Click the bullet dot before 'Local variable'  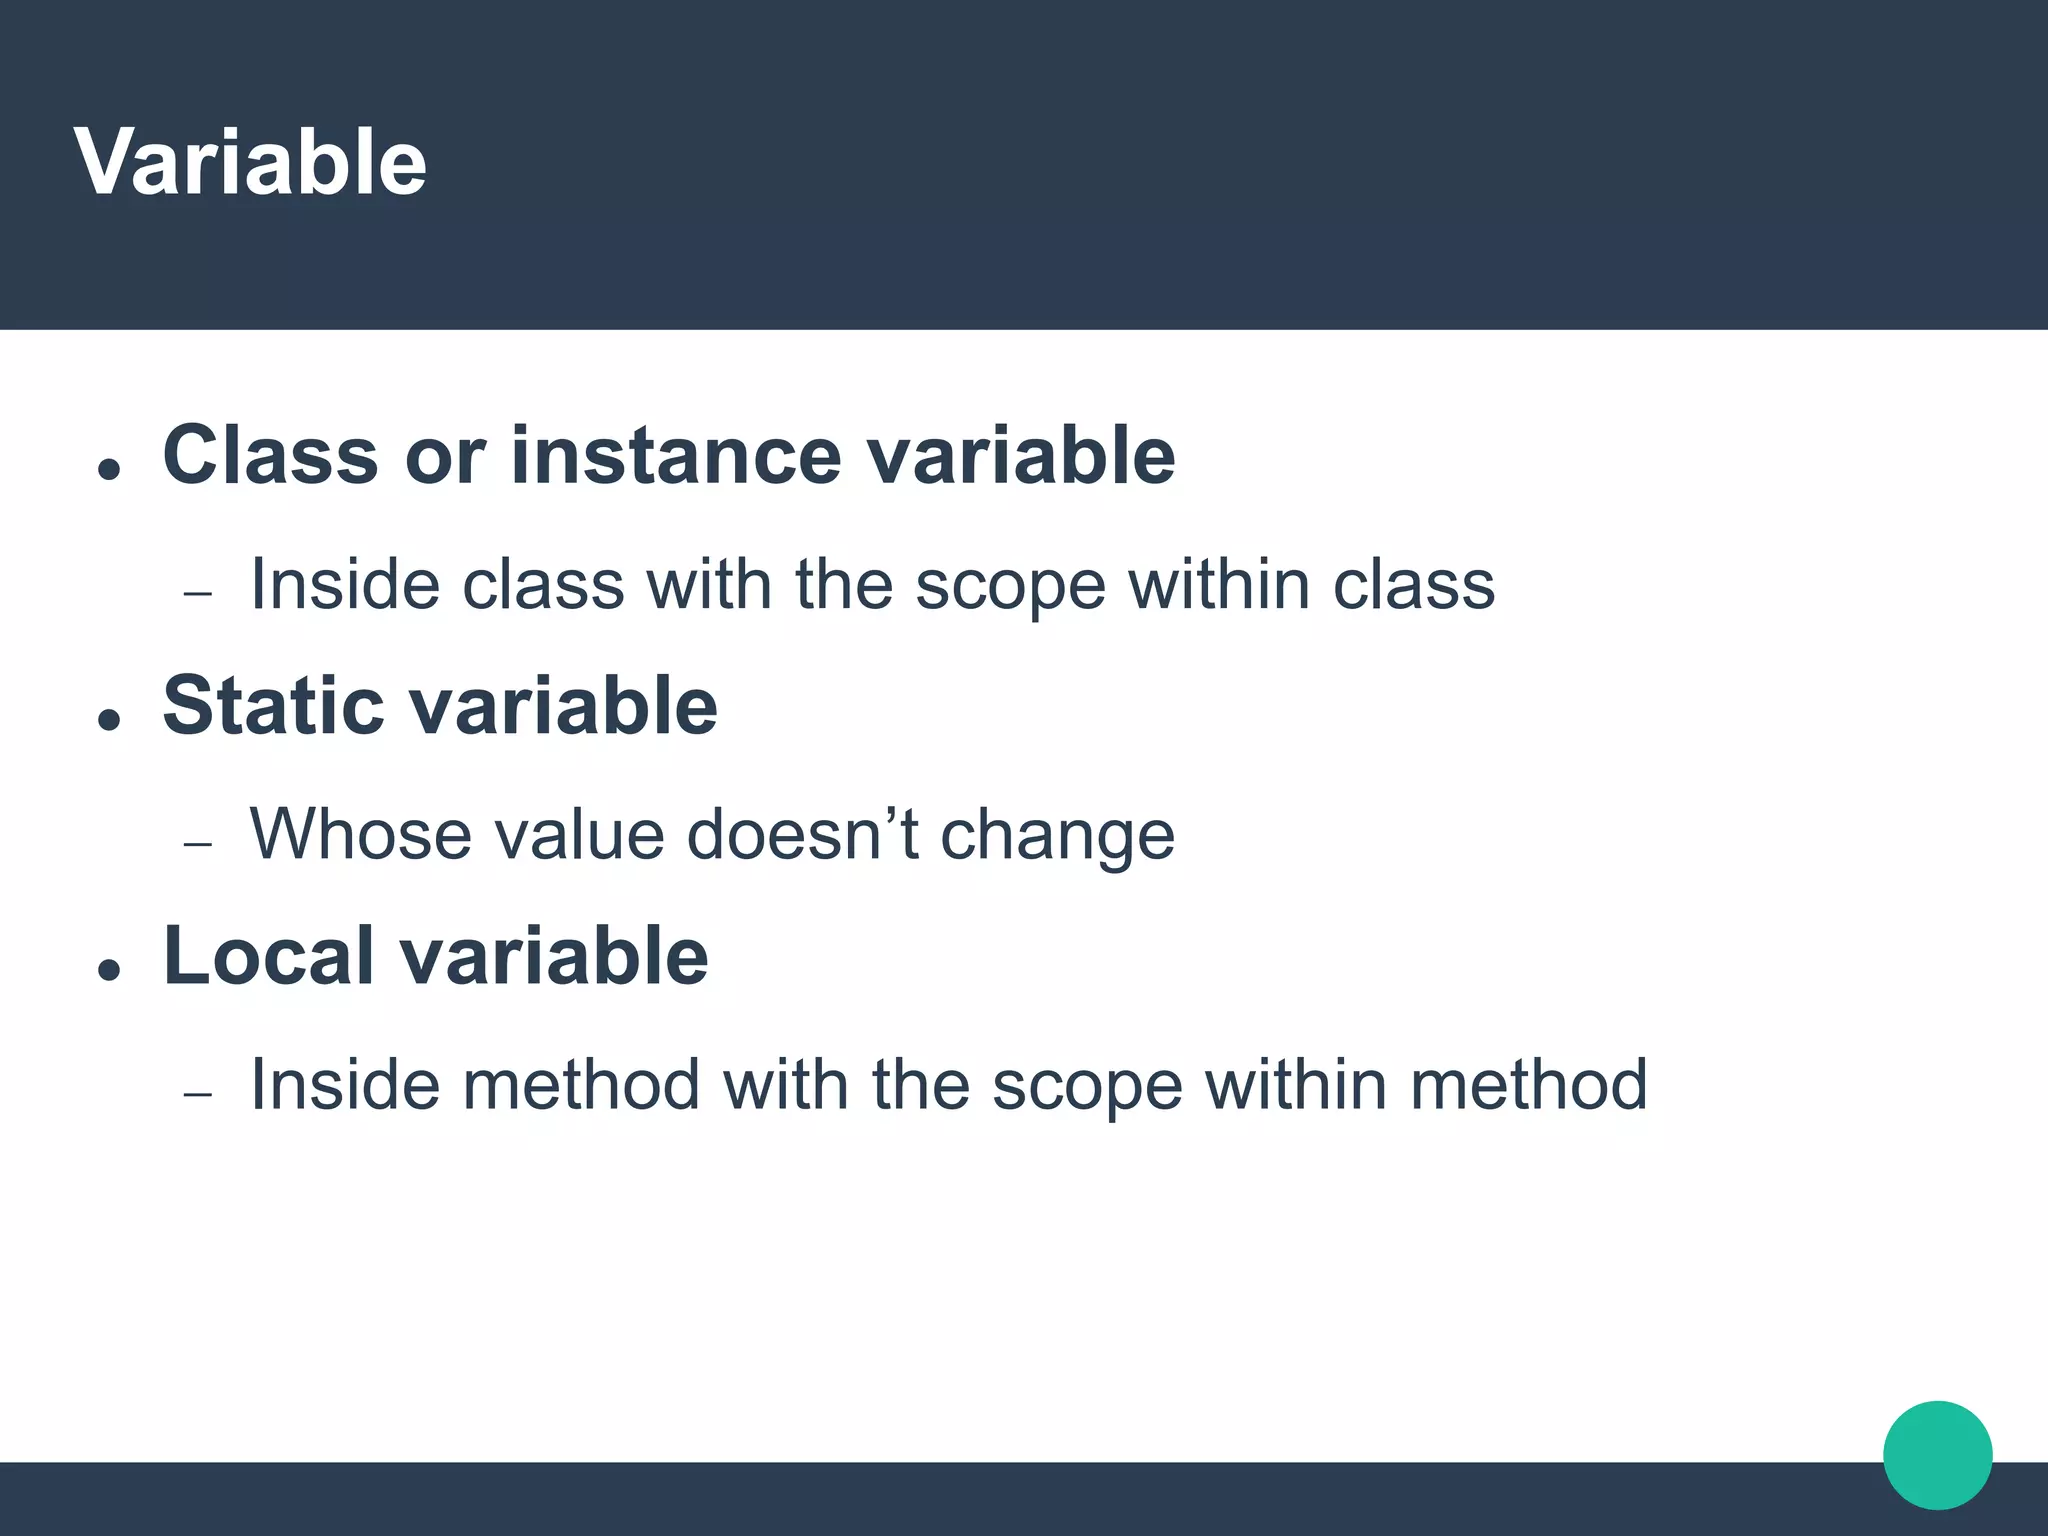(x=110, y=968)
